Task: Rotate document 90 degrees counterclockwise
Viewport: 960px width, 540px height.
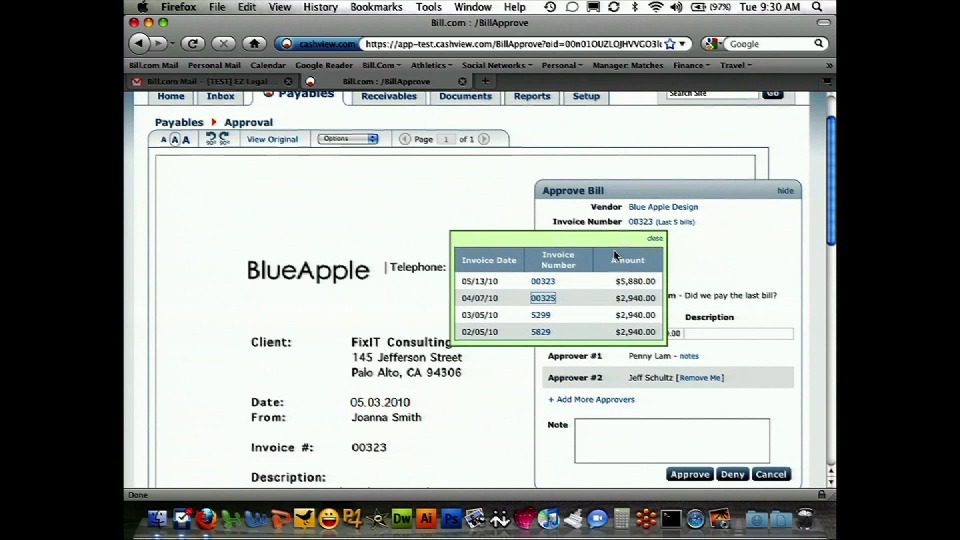Action: [211, 139]
